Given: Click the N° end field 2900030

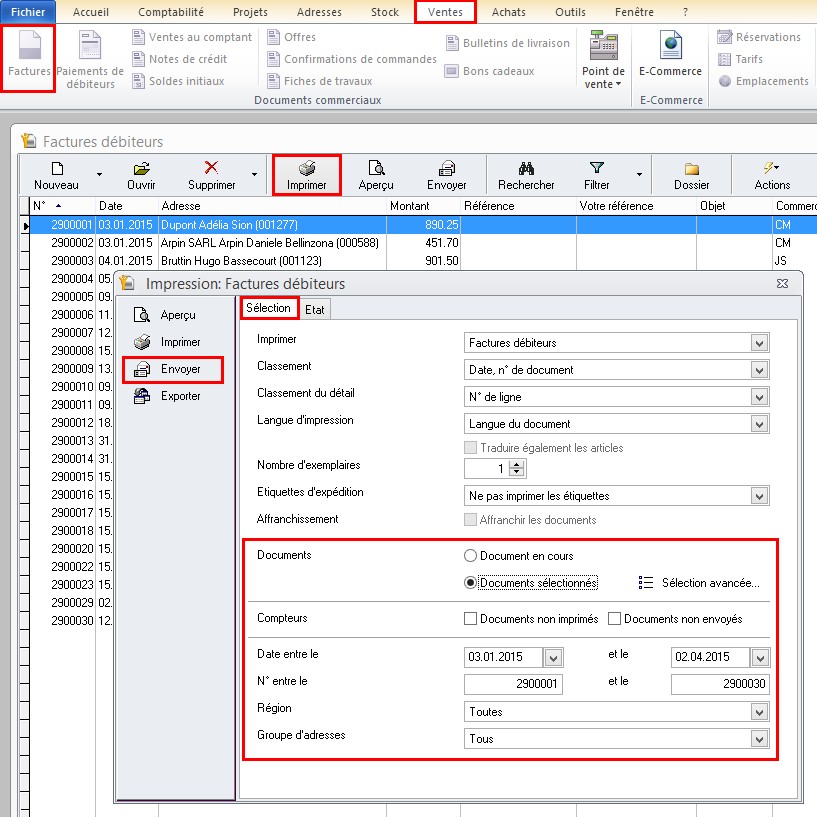Looking at the screenshot, I should [720, 684].
